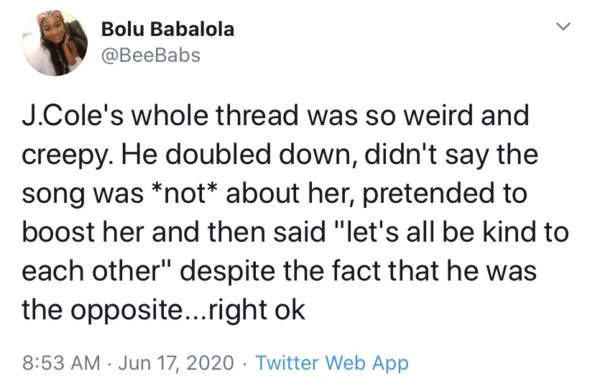
Task: Click the word "opposite" in the last line
Action: click(127, 311)
